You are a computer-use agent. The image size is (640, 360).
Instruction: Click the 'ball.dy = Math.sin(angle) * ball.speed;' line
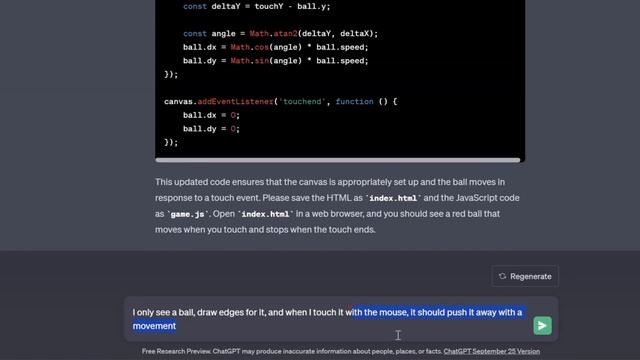click(x=276, y=61)
